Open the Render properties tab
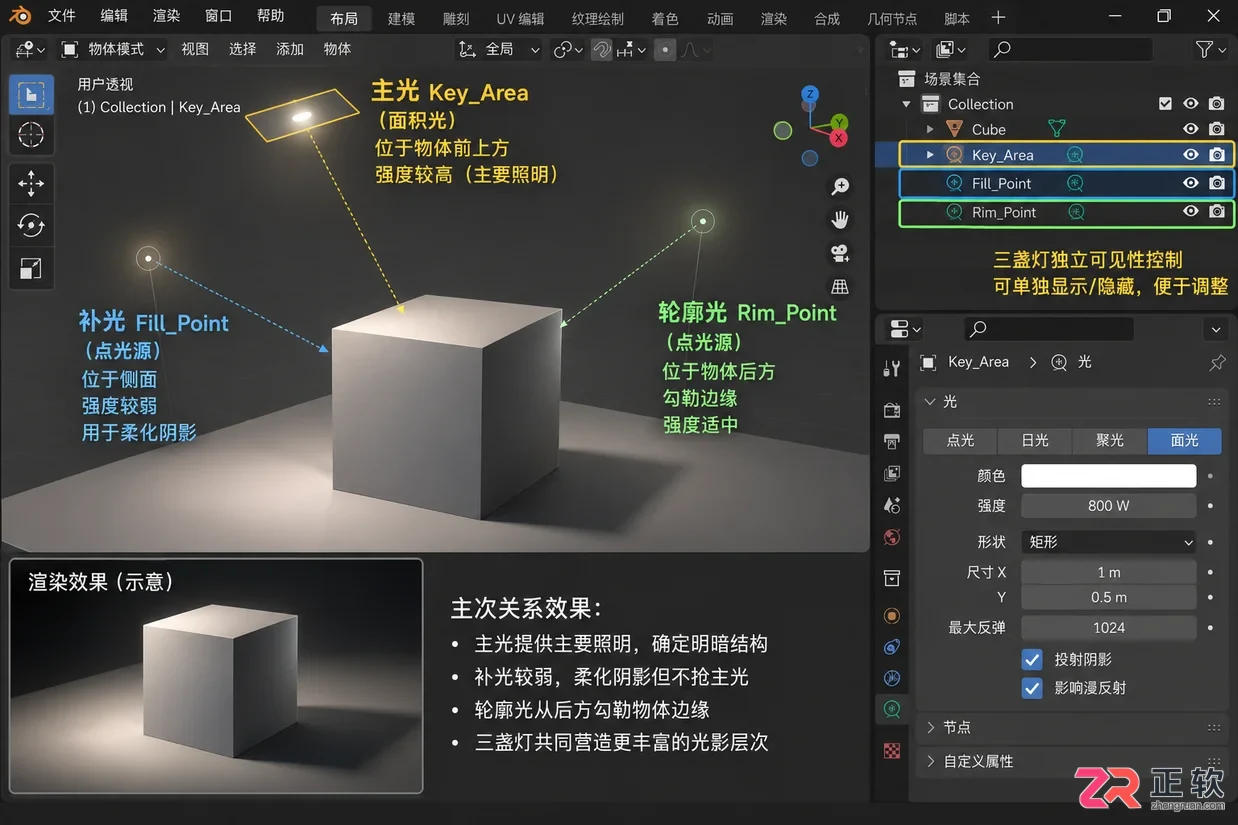This screenshot has height=825, width=1238. [892, 409]
